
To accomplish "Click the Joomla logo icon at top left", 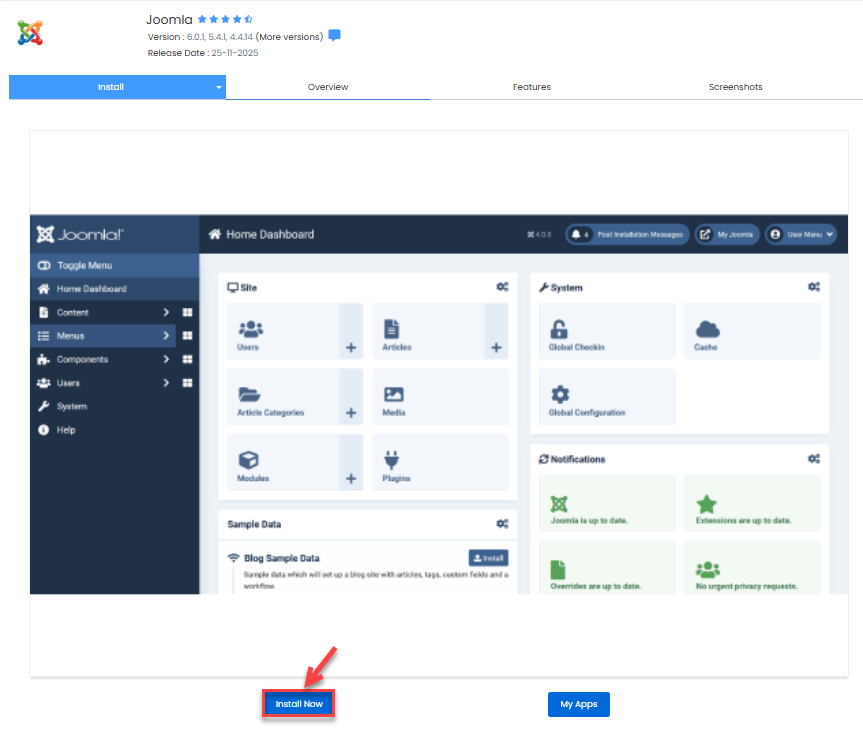I will [x=30, y=32].
